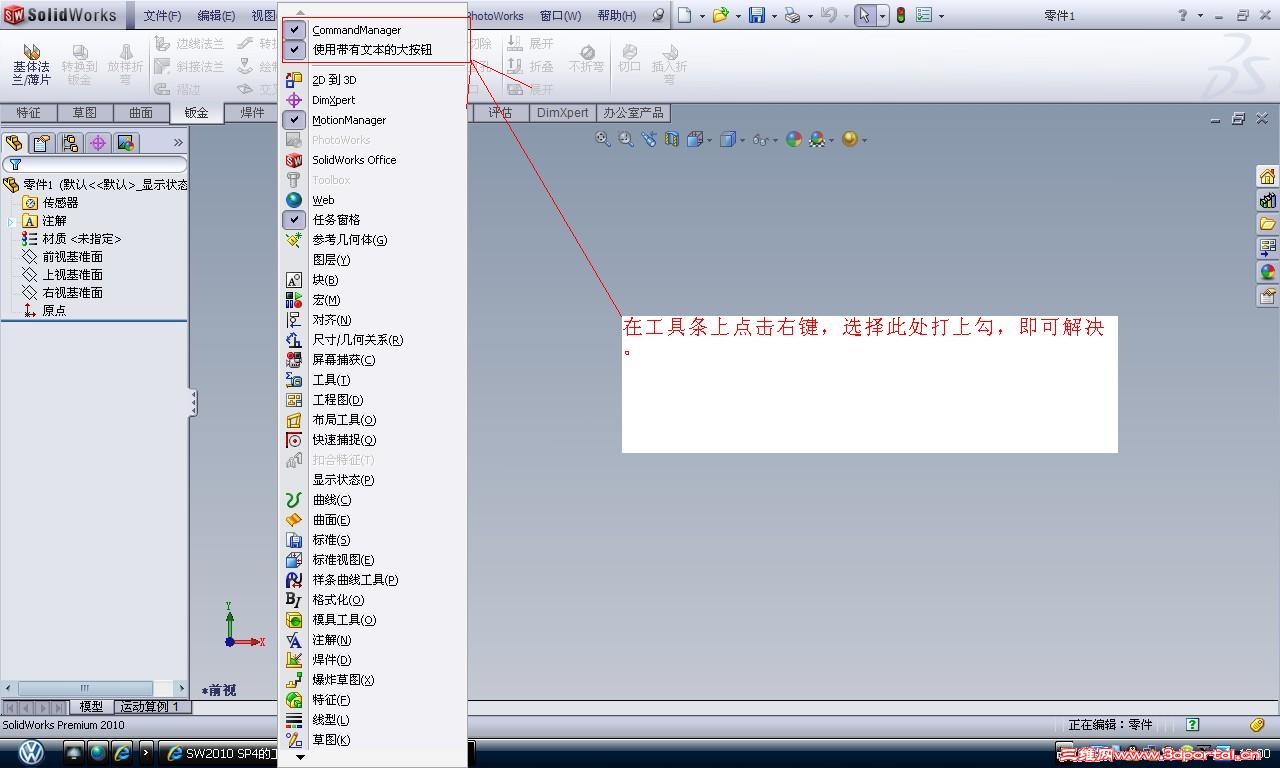Open SolidWorks Resources home icon in task pane
The height and width of the screenshot is (768, 1280).
click(x=1267, y=177)
